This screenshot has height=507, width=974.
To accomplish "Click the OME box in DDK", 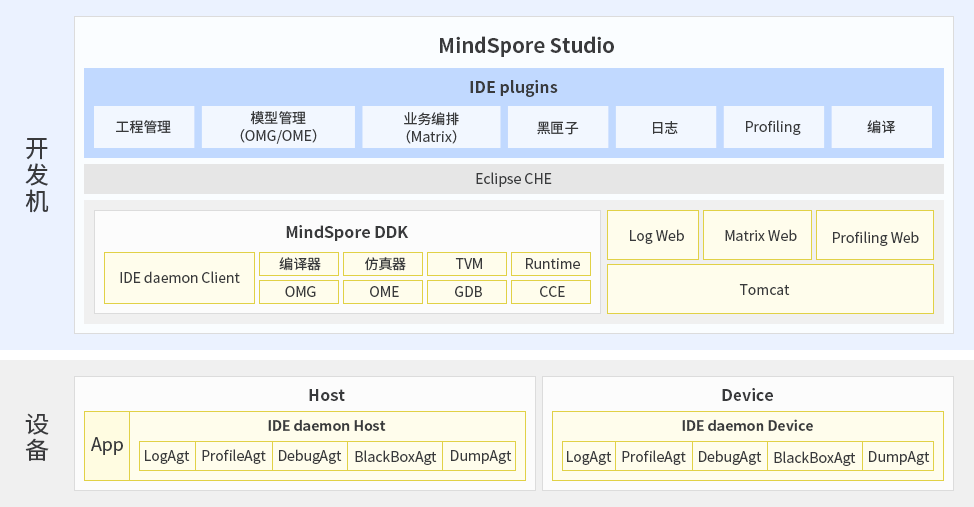I will 383,292.
